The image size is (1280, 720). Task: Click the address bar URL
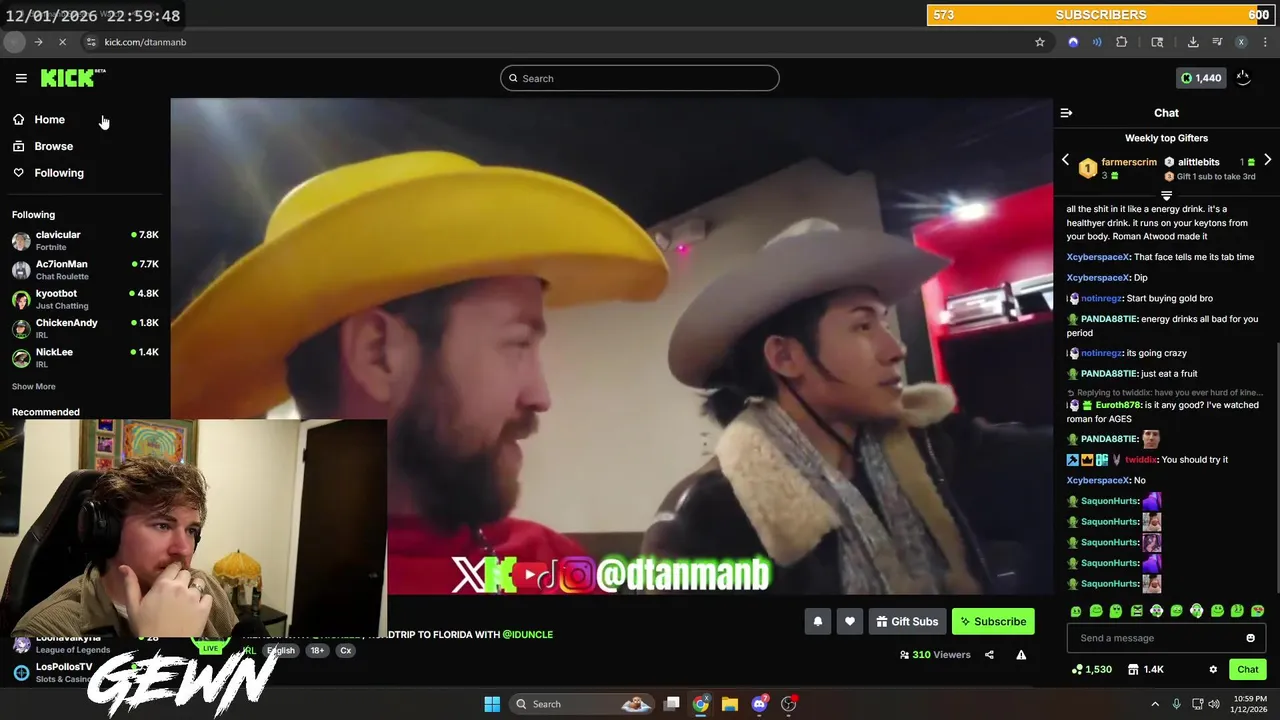[x=145, y=42]
